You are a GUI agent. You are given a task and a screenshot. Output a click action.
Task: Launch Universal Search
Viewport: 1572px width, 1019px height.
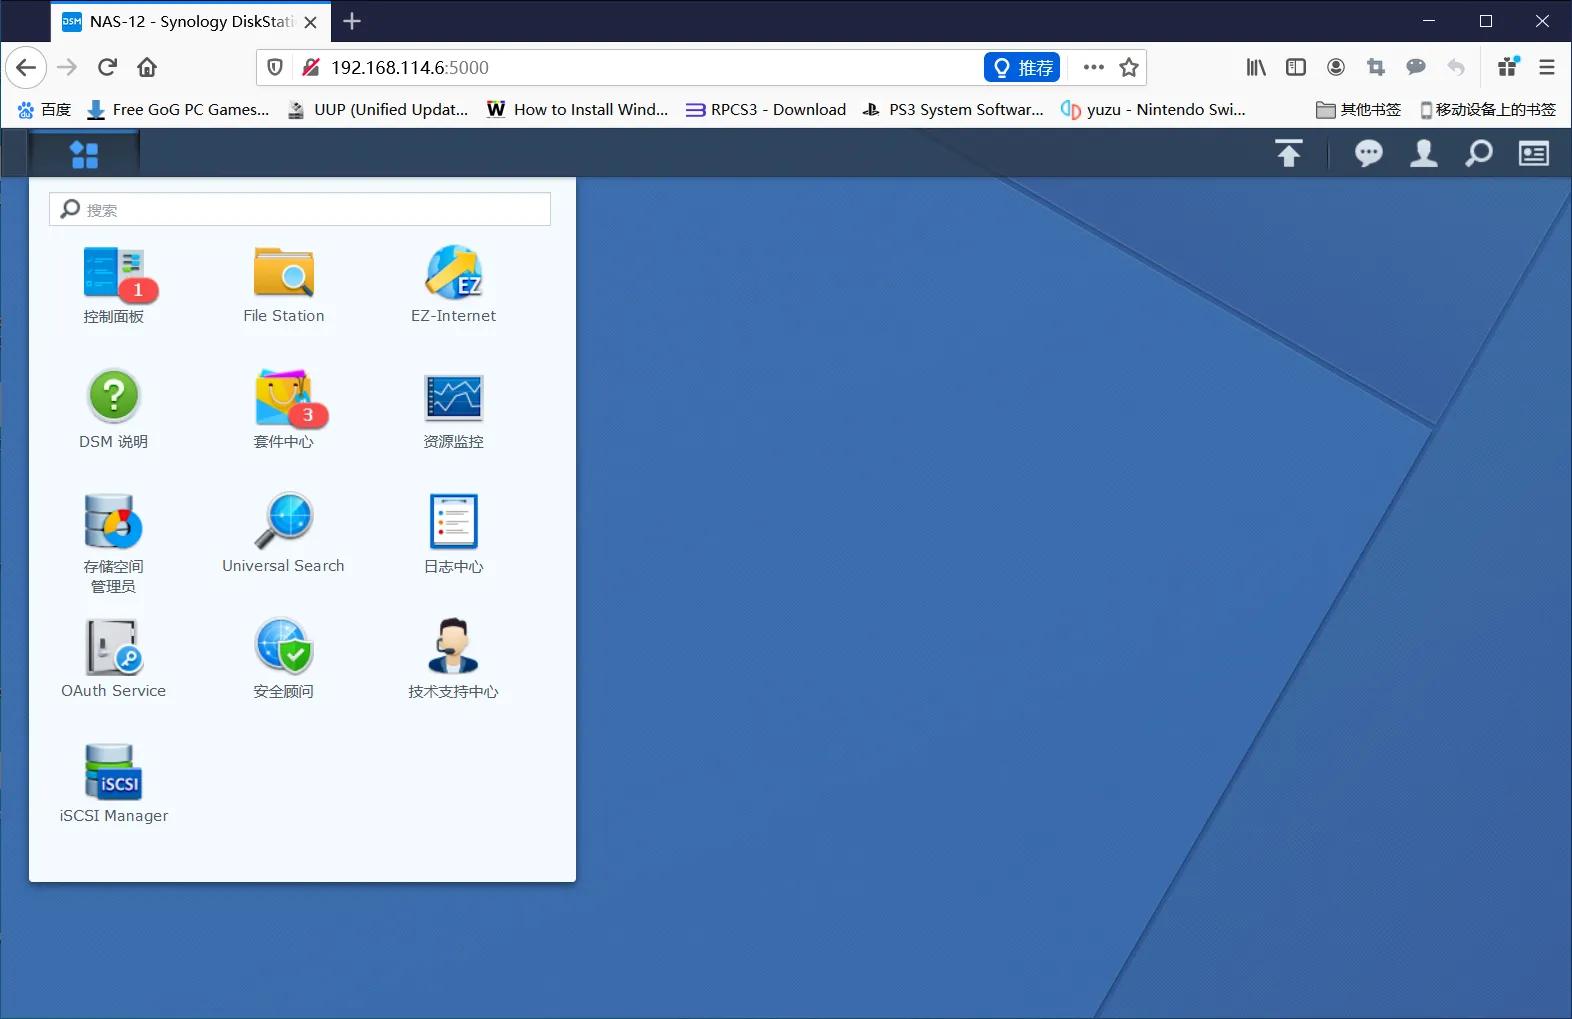(x=284, y=534)
